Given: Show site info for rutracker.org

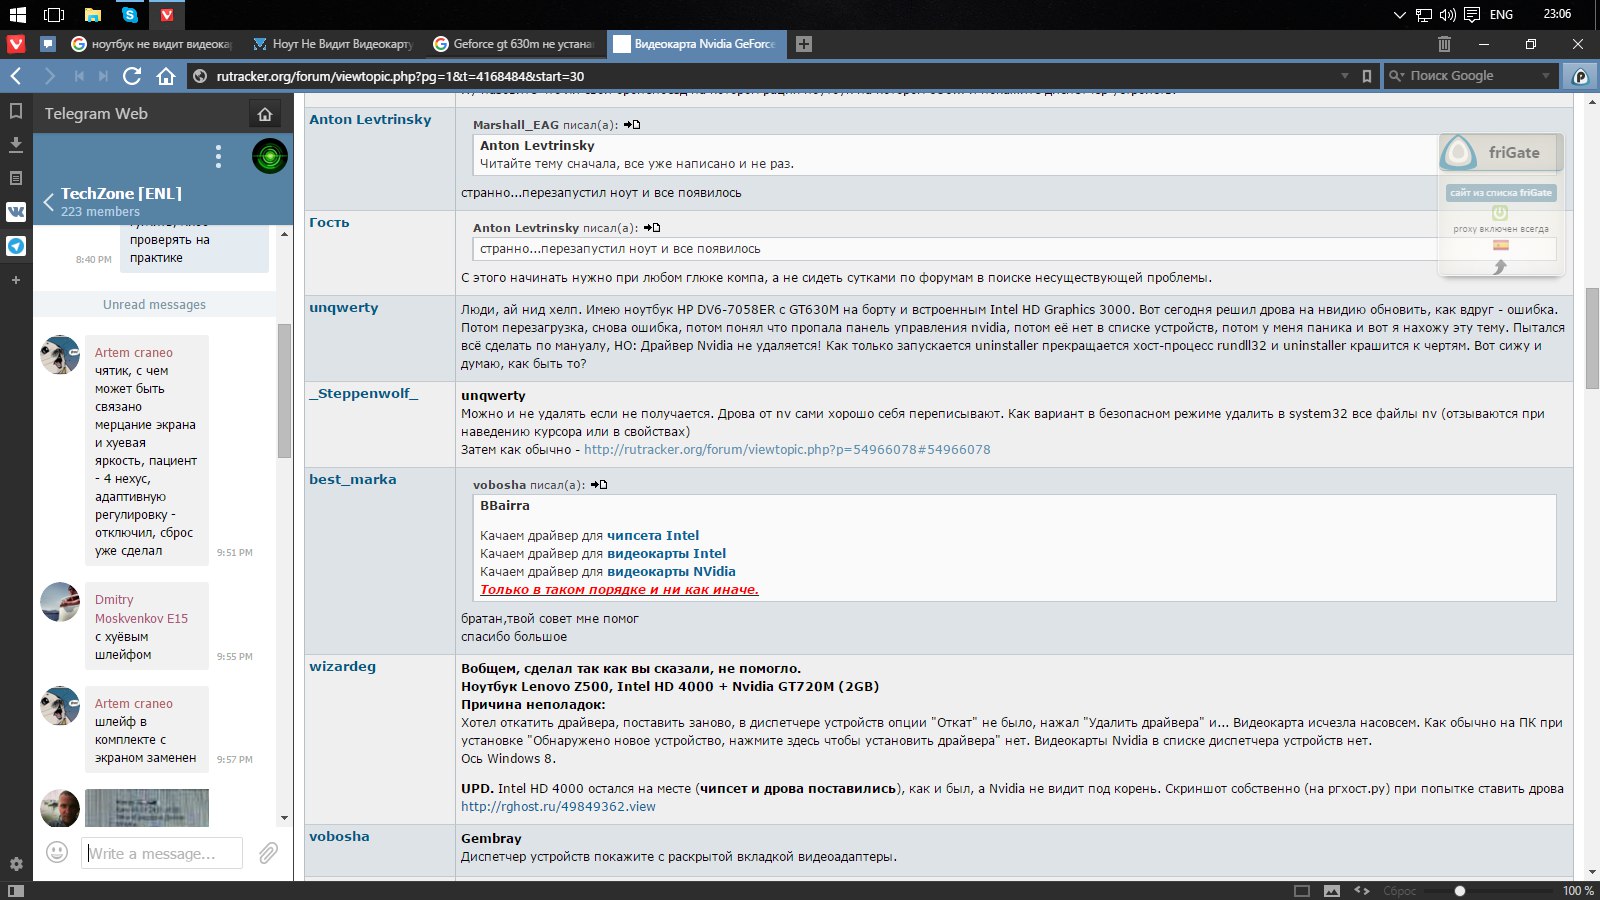Looking at the screenshot, I should coord(200,76).
